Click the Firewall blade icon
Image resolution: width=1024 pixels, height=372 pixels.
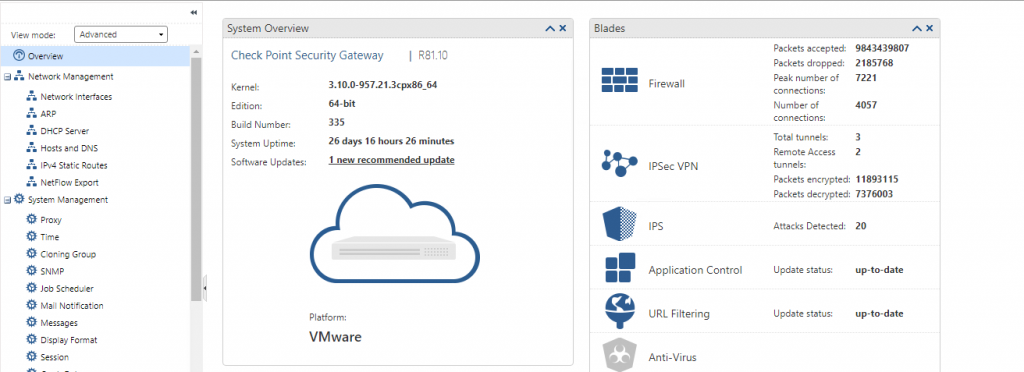(619, 80)
